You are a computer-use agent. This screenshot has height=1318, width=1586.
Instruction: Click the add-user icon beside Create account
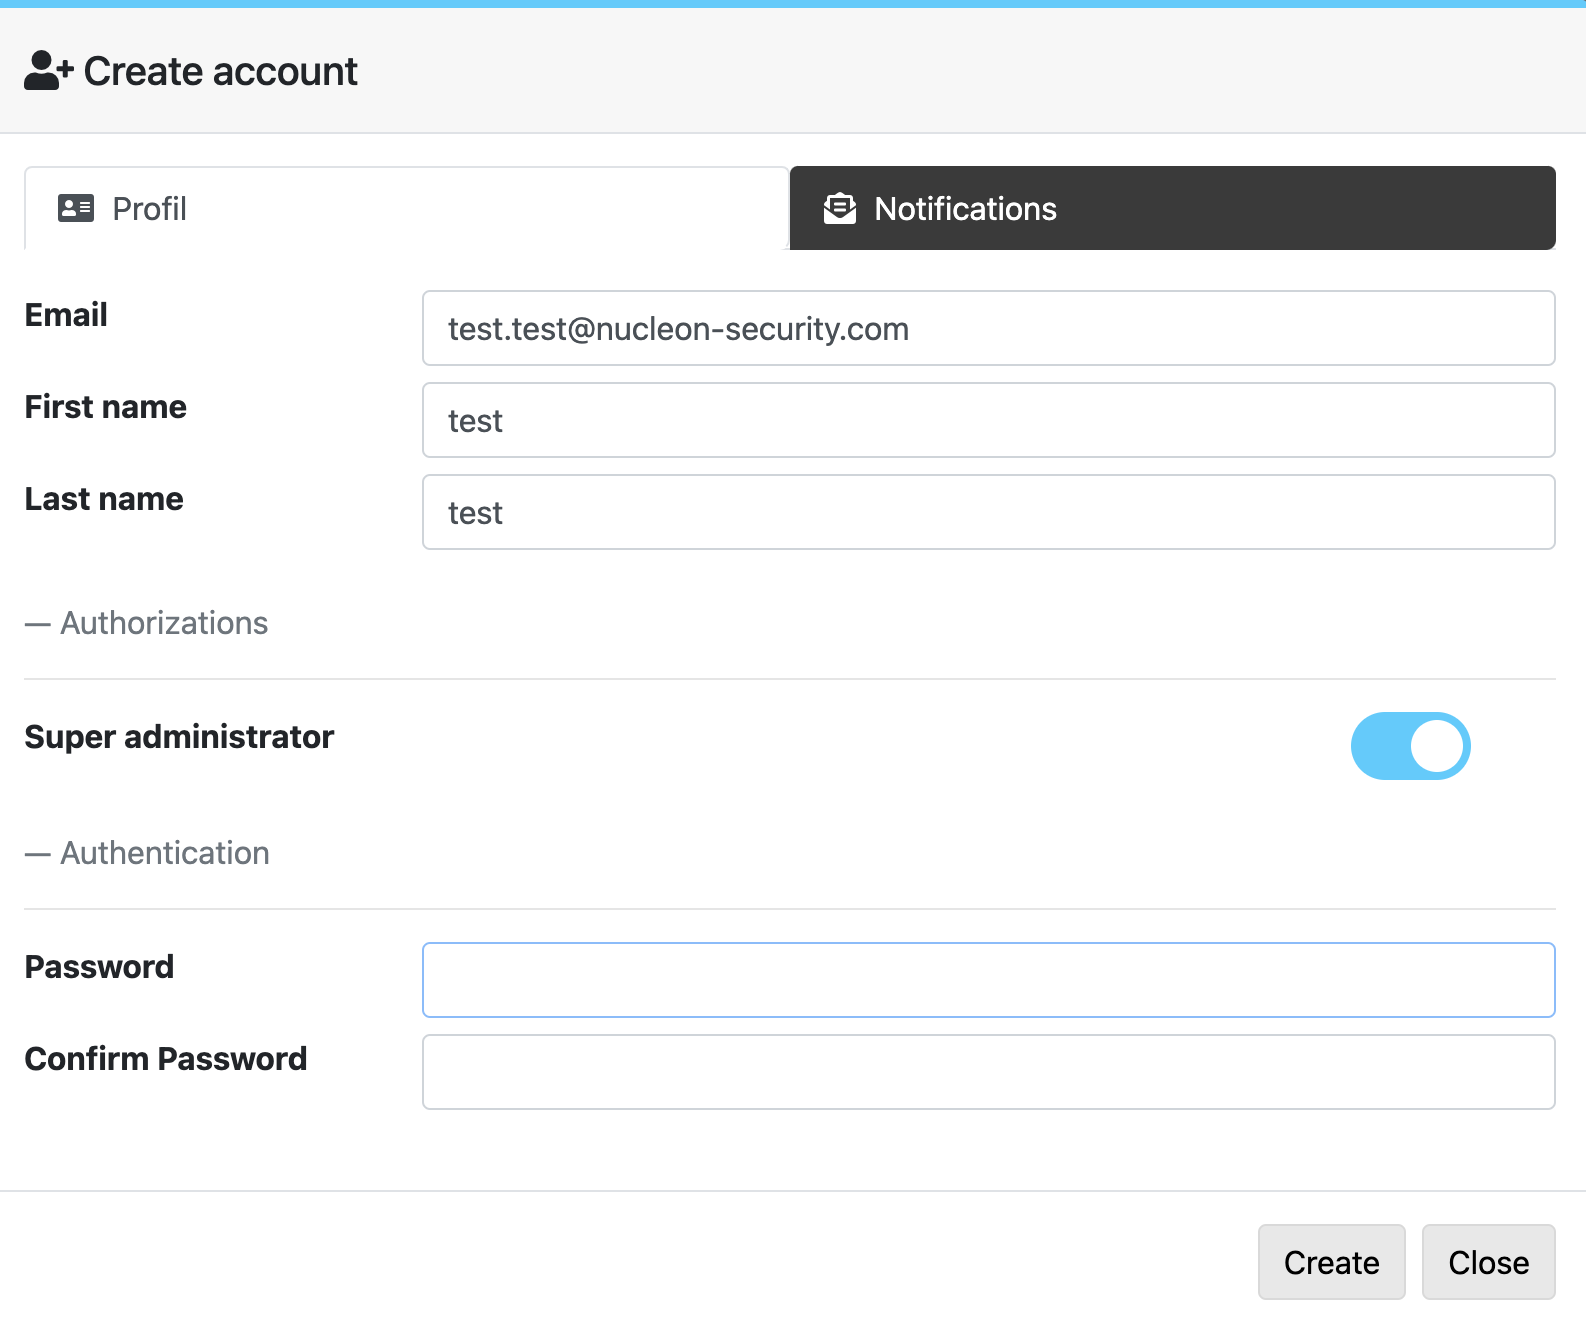pos(49,71)
